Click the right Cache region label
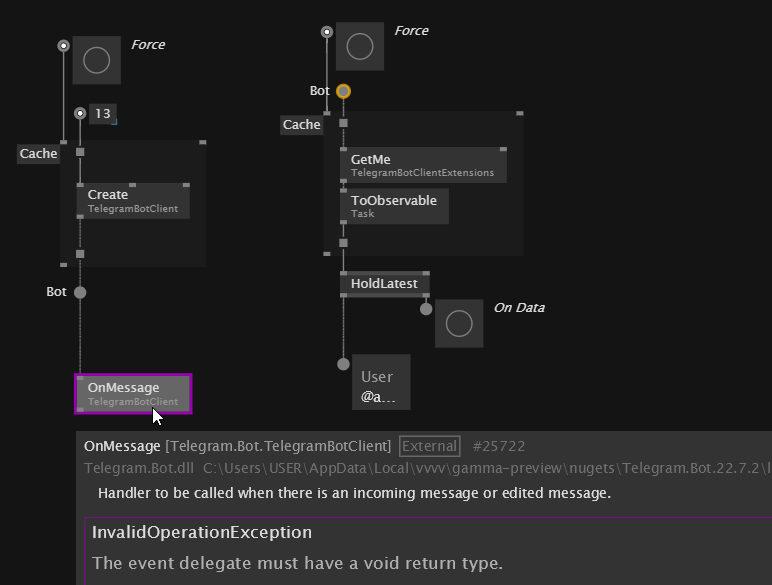The height and width of the screenshot is (585, 772). click(302, 125)
